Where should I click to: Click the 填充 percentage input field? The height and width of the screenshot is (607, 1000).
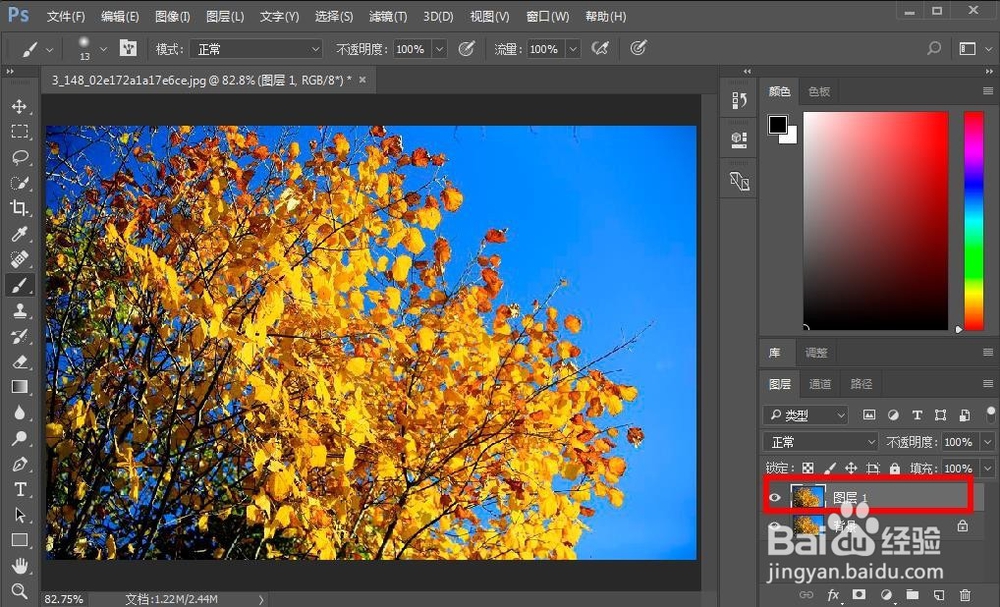click(959, 468)
